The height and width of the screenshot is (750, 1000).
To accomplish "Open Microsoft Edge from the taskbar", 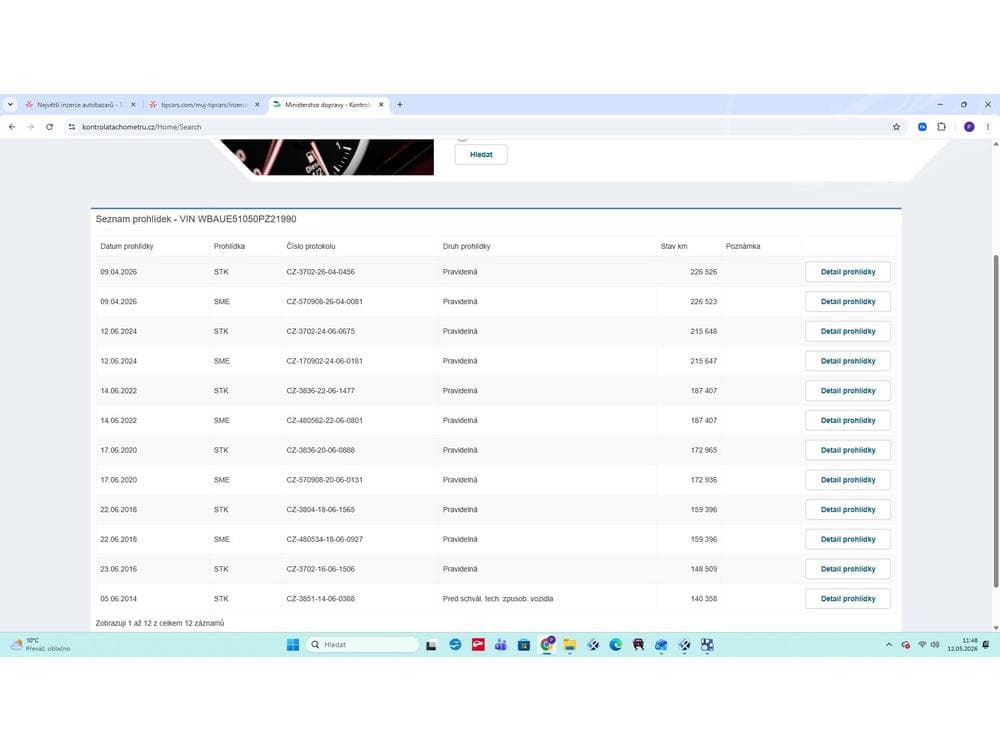I will click(x=615, y=645).
